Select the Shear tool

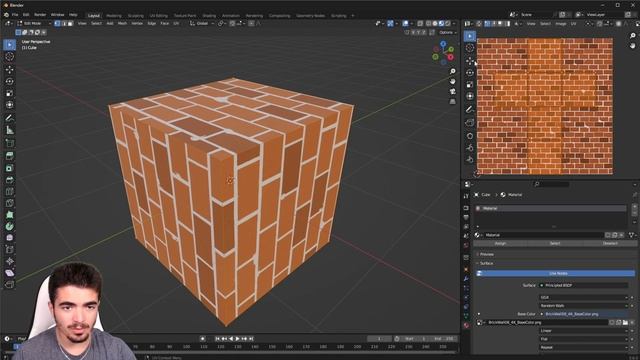click(x=9, y=273)
